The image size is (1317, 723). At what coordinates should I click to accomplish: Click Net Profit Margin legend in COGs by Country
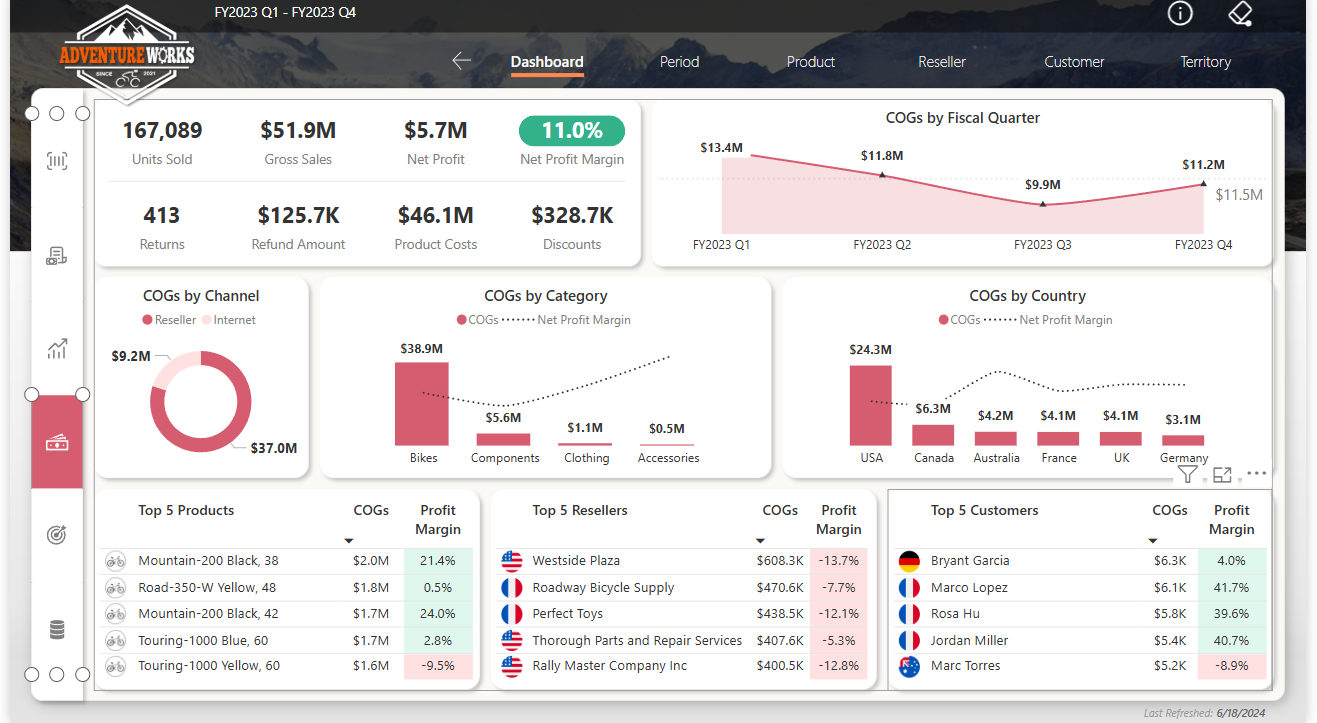tap(1048, 320)
